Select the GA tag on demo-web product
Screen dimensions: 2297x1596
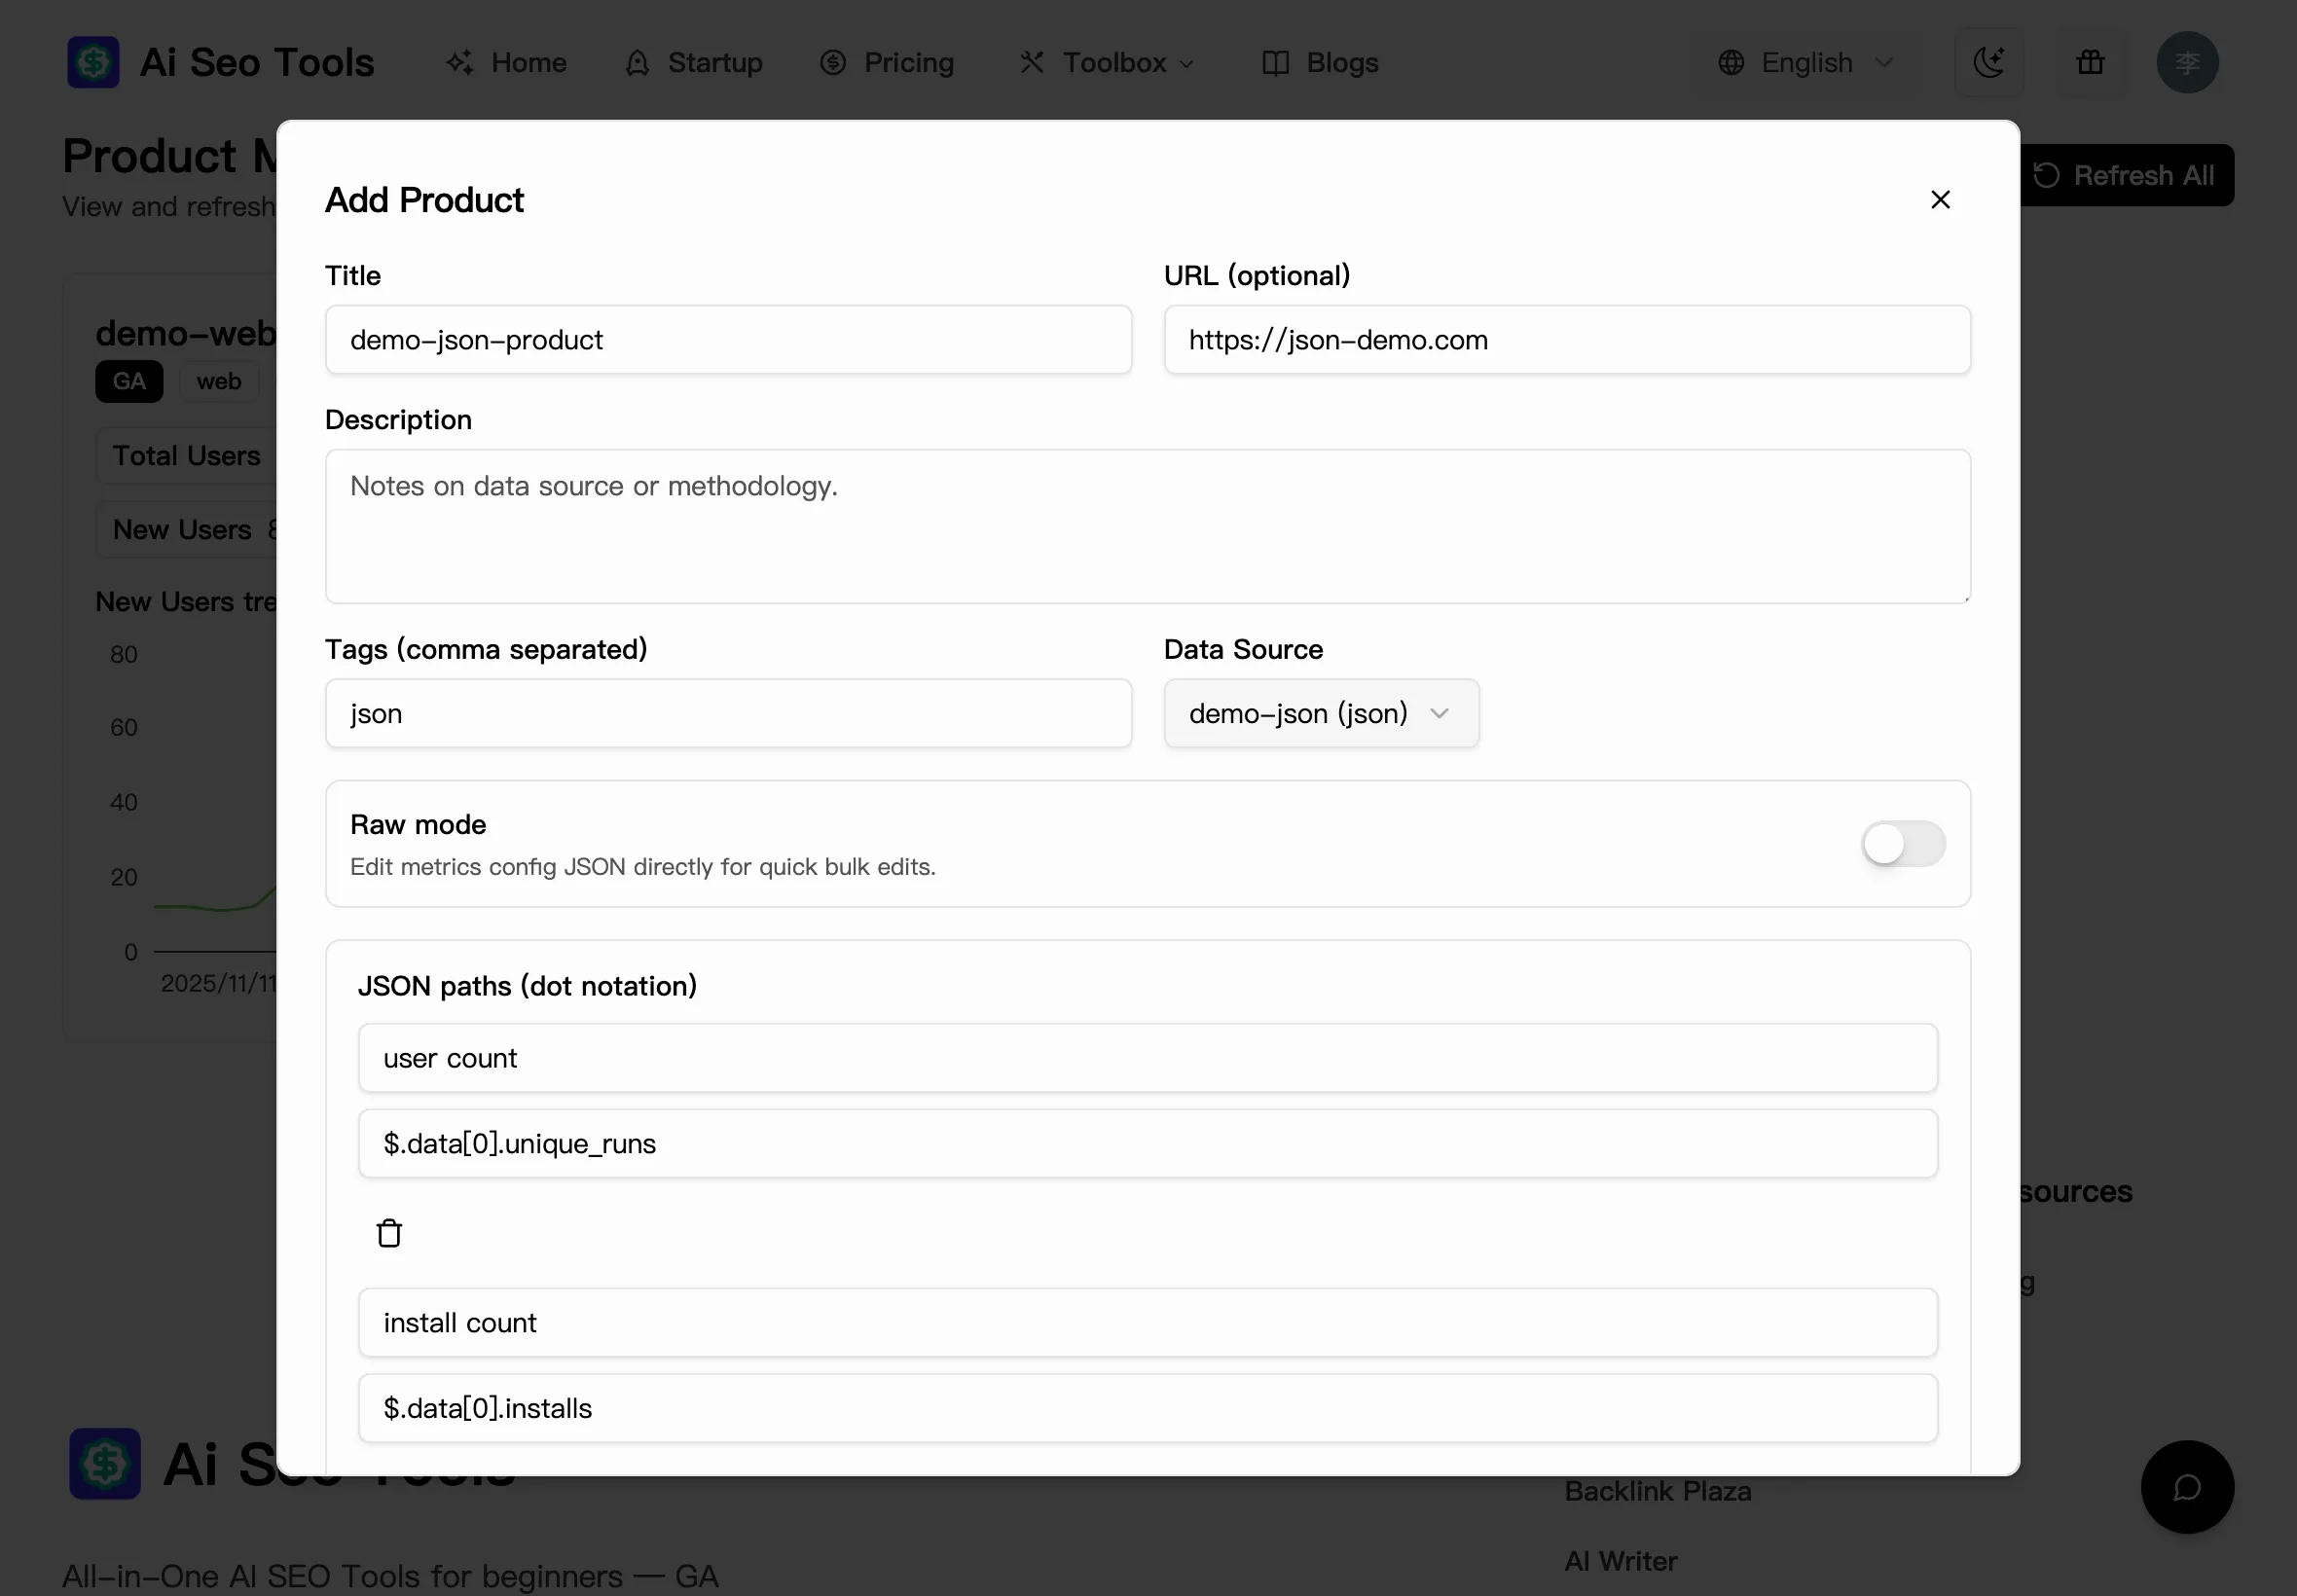128,381
